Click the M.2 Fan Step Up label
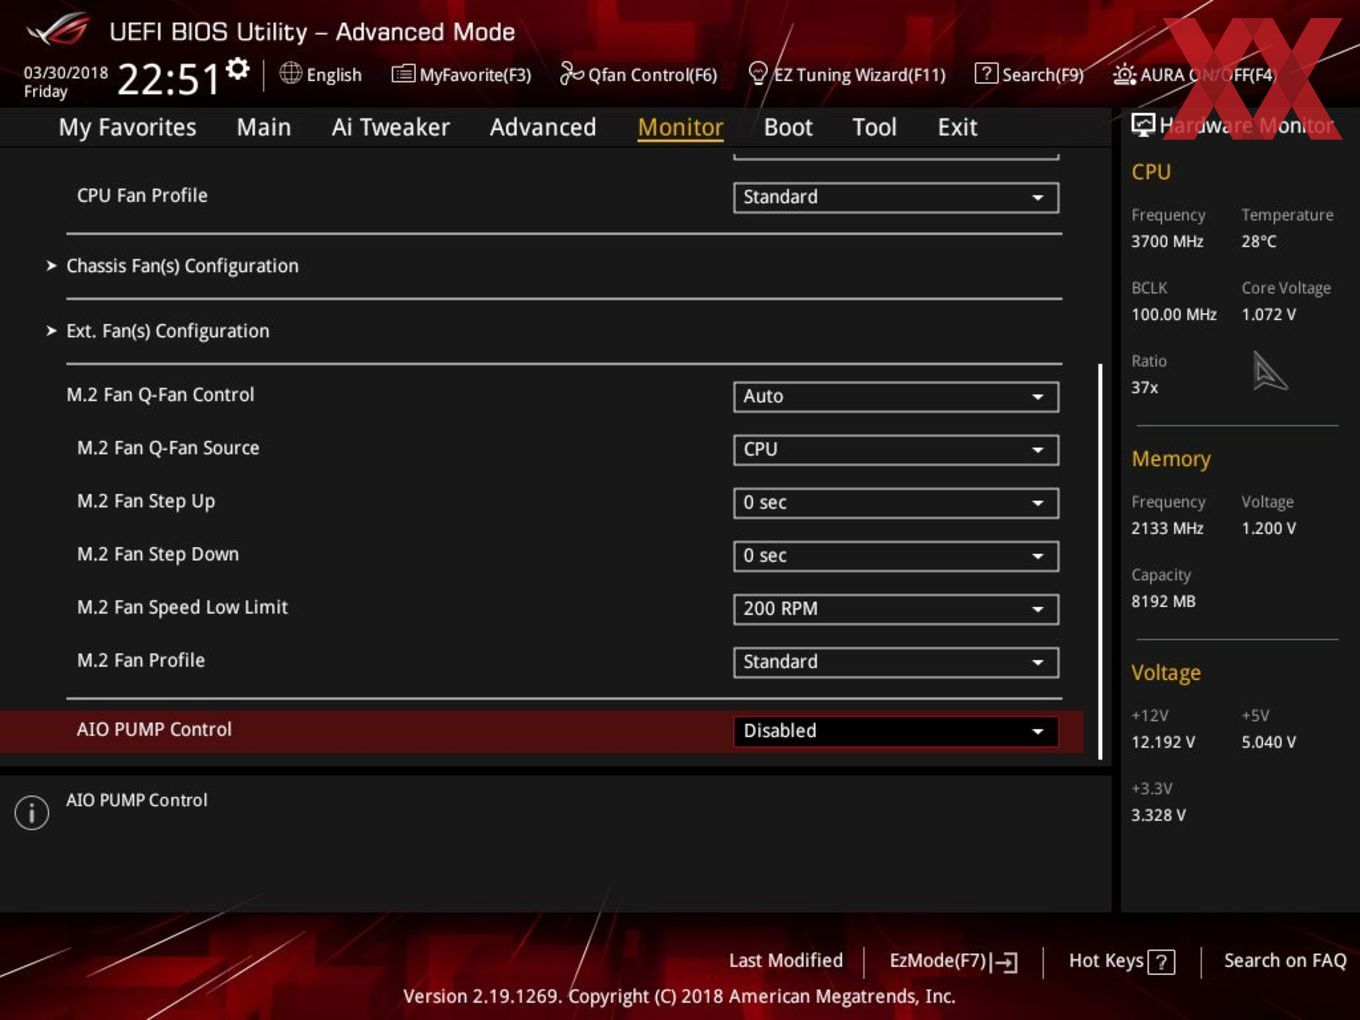The image size is (1360, 1020). click(x=146, y=502)
